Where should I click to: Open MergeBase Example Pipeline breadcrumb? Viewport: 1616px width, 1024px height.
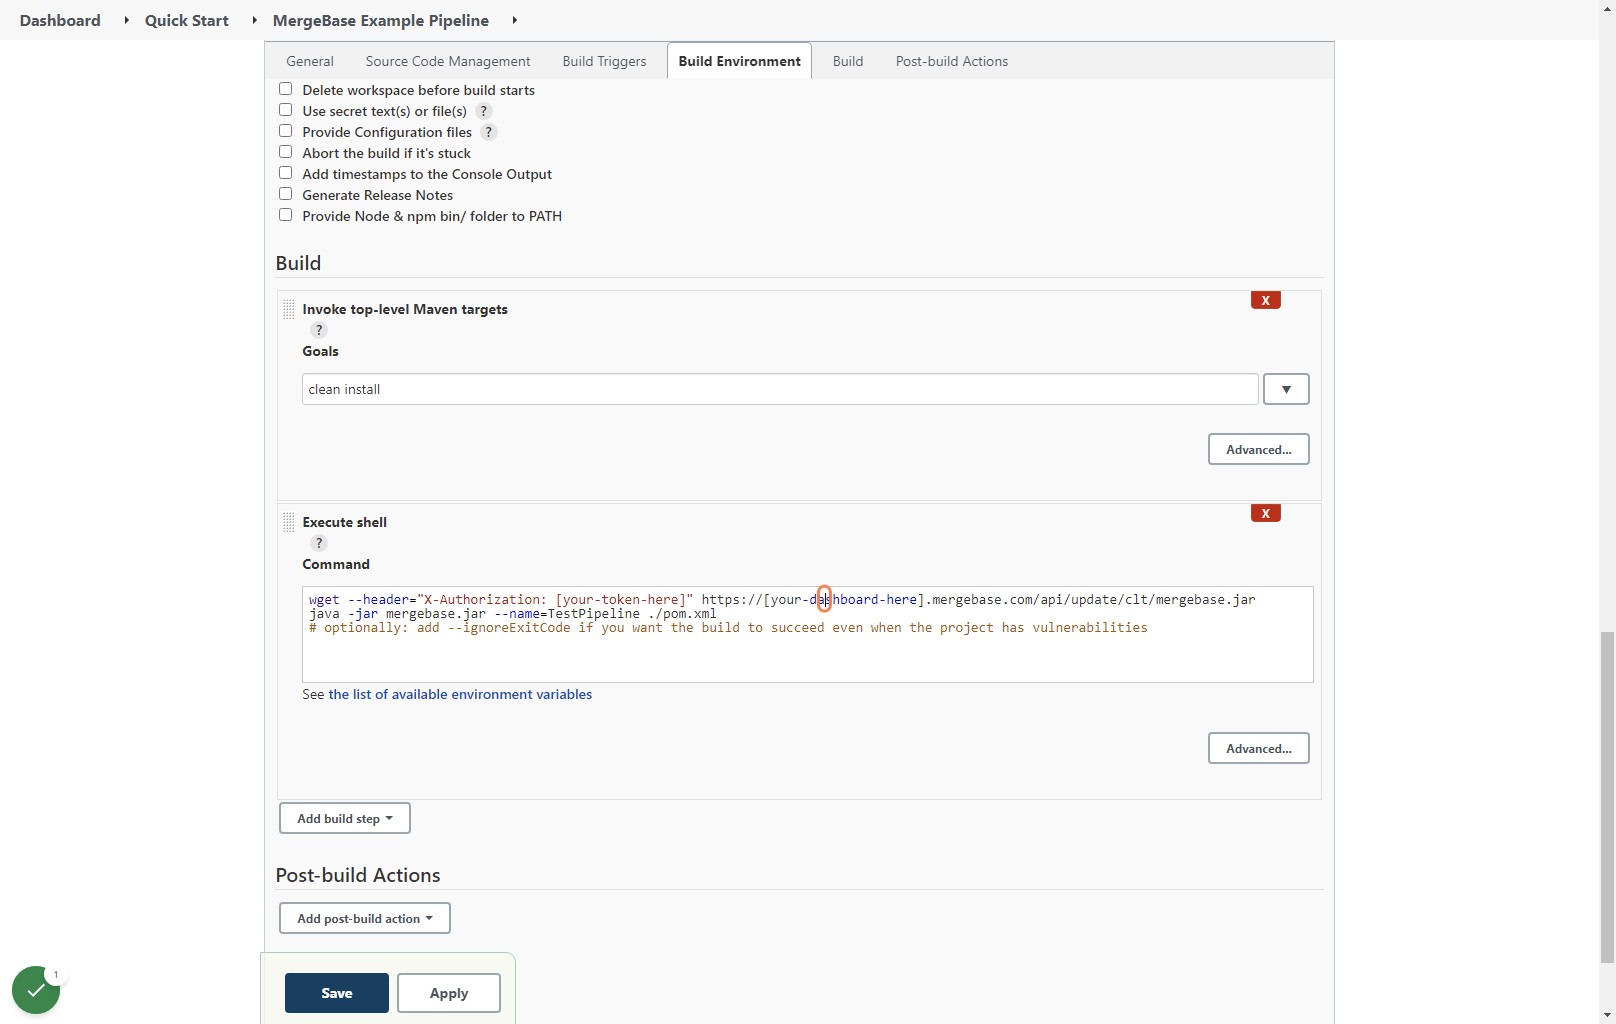pos(381,20)
